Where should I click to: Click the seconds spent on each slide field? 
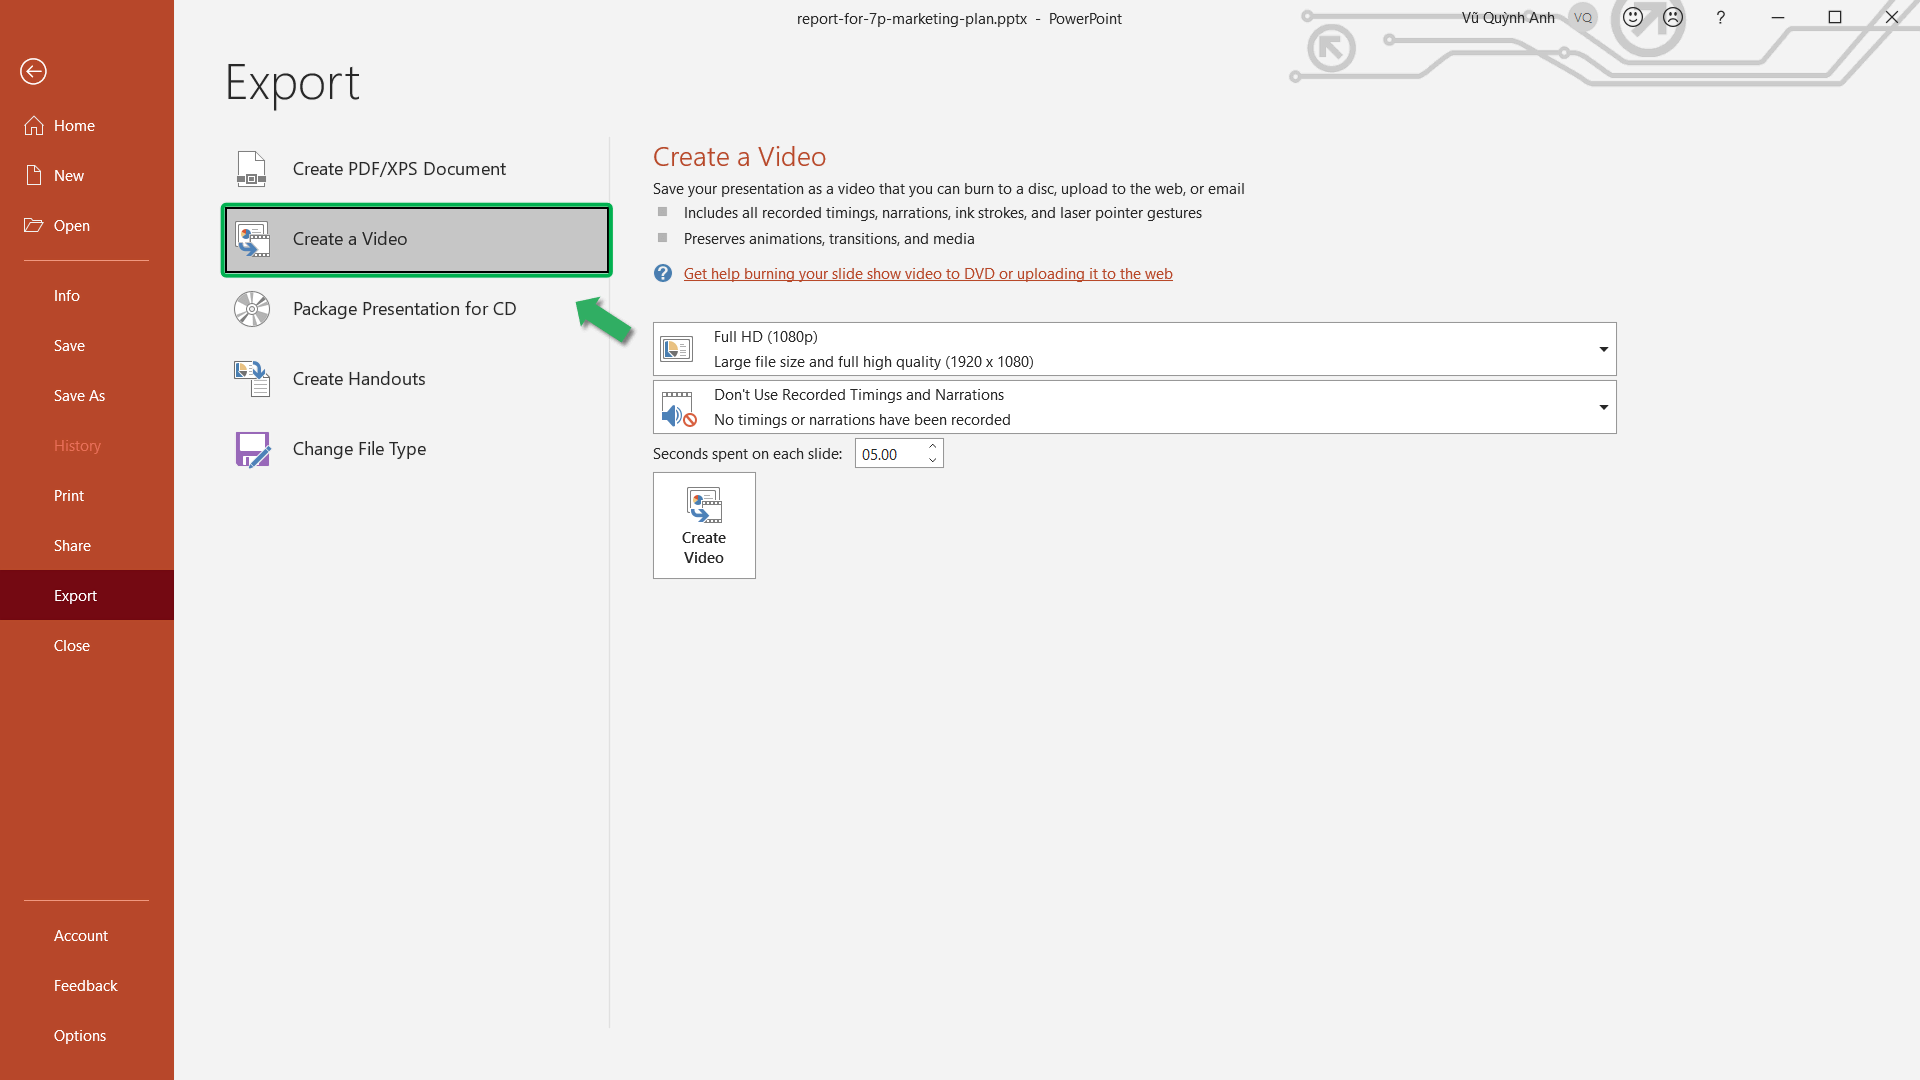pos(888,454)
